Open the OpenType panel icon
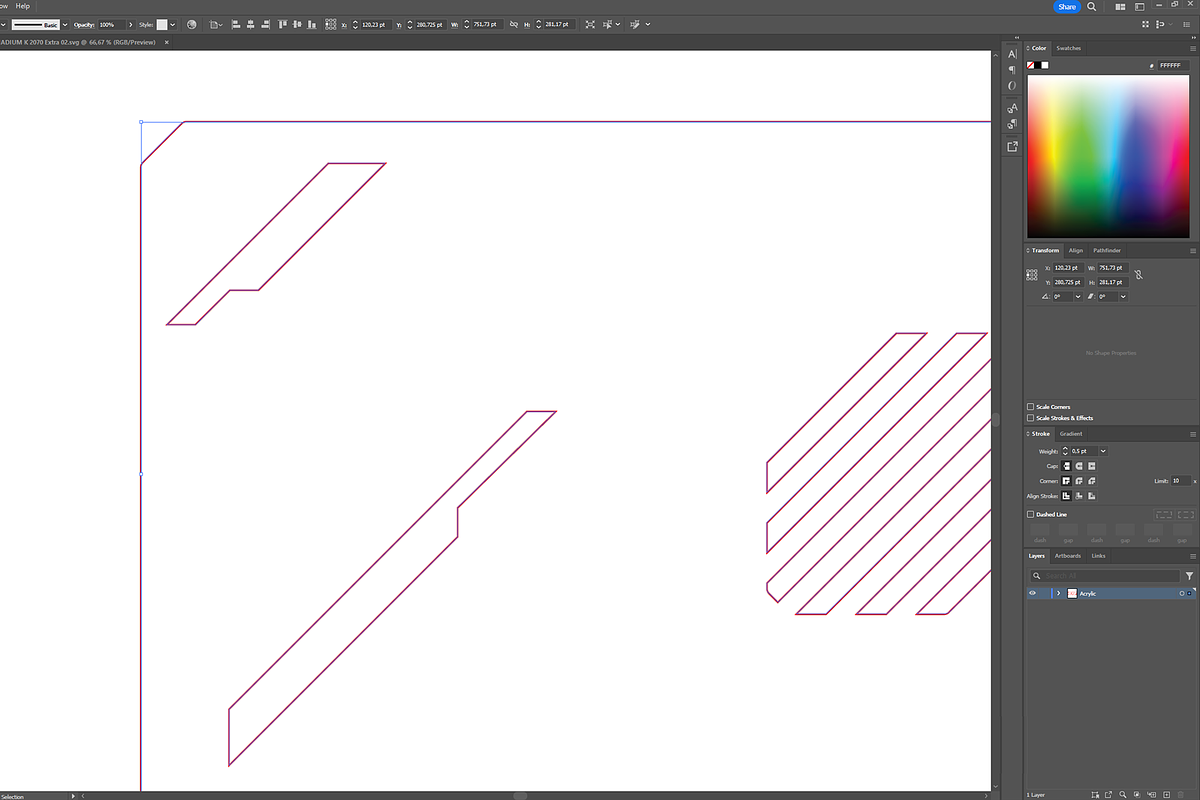The height and width of the screenshot is (800, 1200). (1012, 86)
